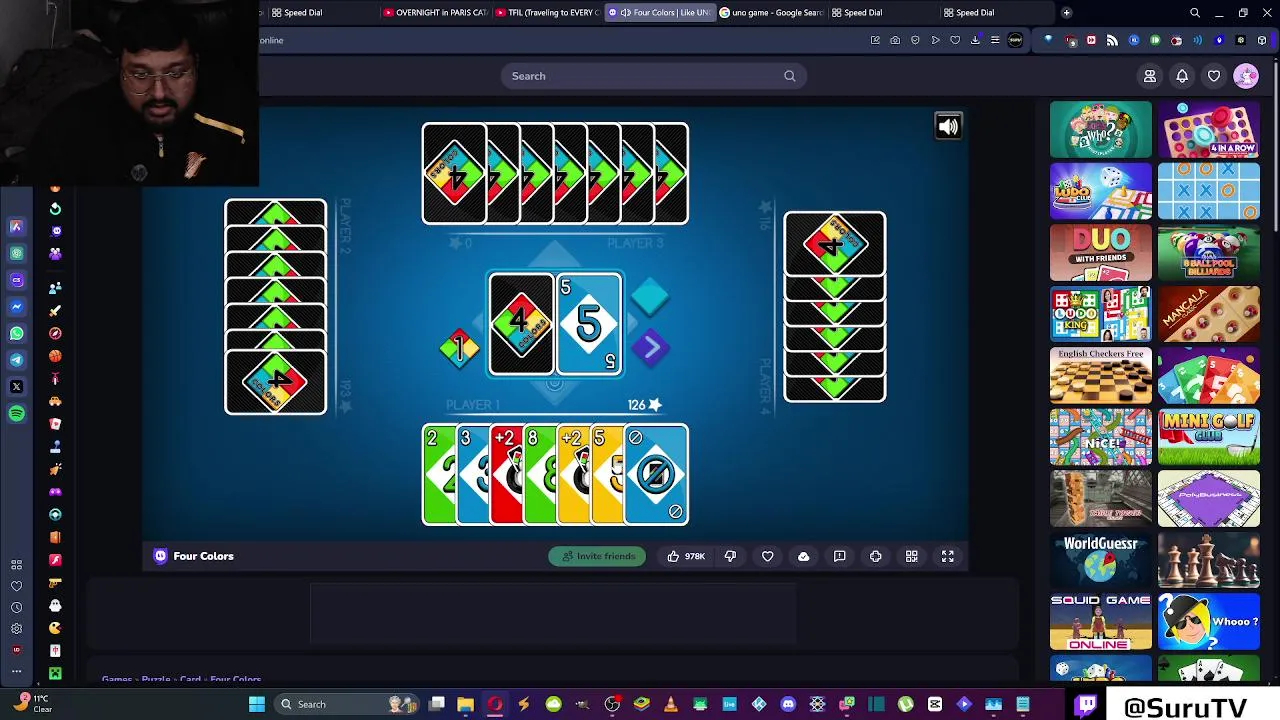Click Invite friends button

click(x=598, y=556)
